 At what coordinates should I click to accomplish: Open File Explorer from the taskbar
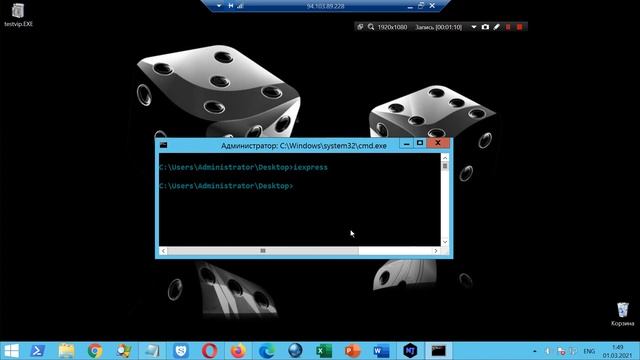point(66,351)
